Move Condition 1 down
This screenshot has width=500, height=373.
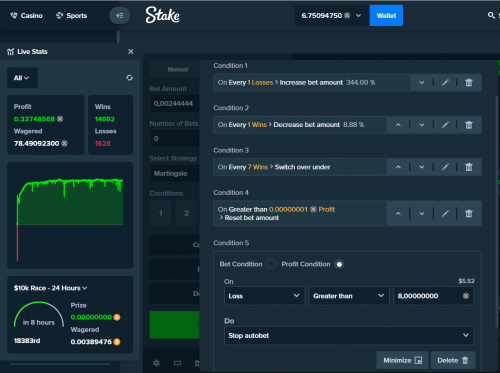(422, 83)
